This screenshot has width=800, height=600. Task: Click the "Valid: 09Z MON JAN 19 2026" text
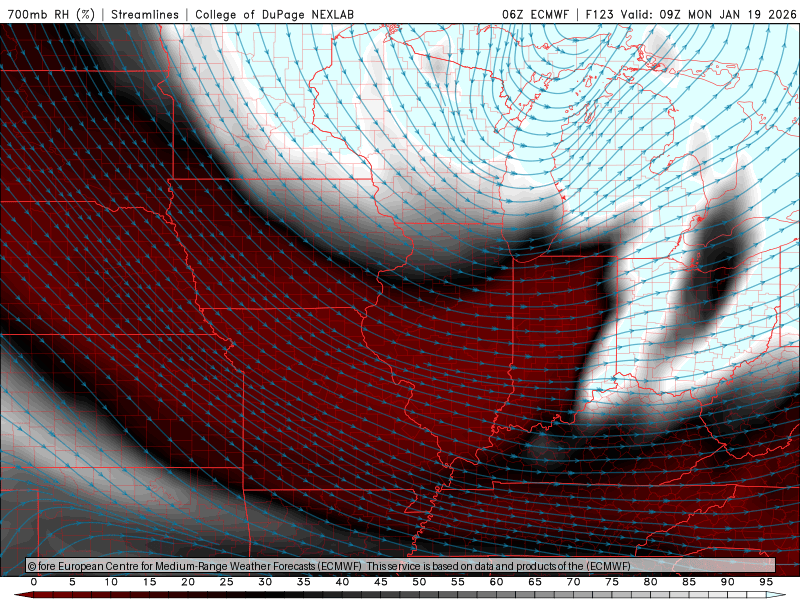[x=708, y=14]
